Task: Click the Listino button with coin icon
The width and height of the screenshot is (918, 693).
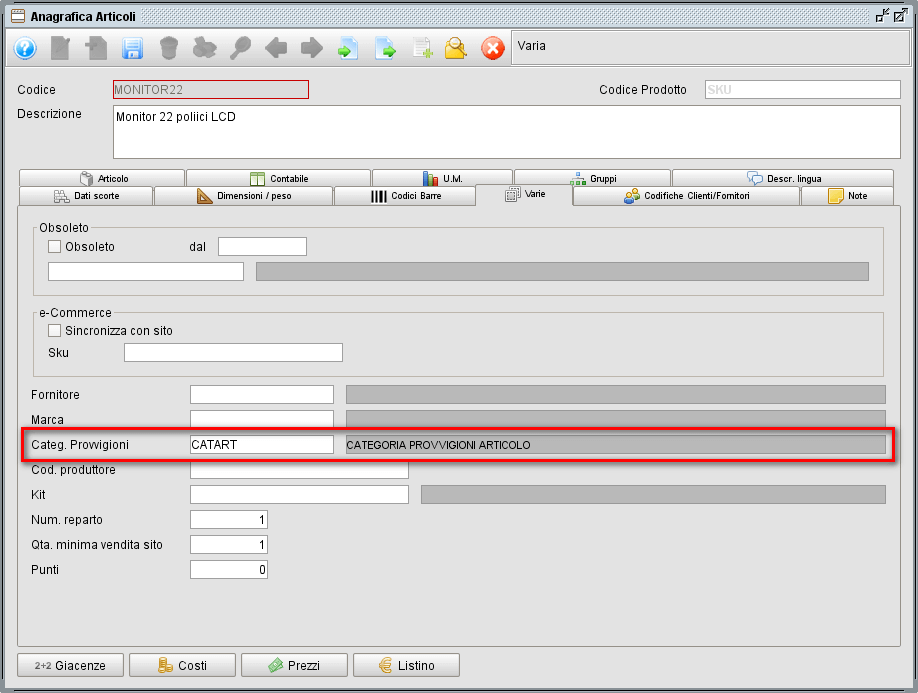Action: (406, 665)
